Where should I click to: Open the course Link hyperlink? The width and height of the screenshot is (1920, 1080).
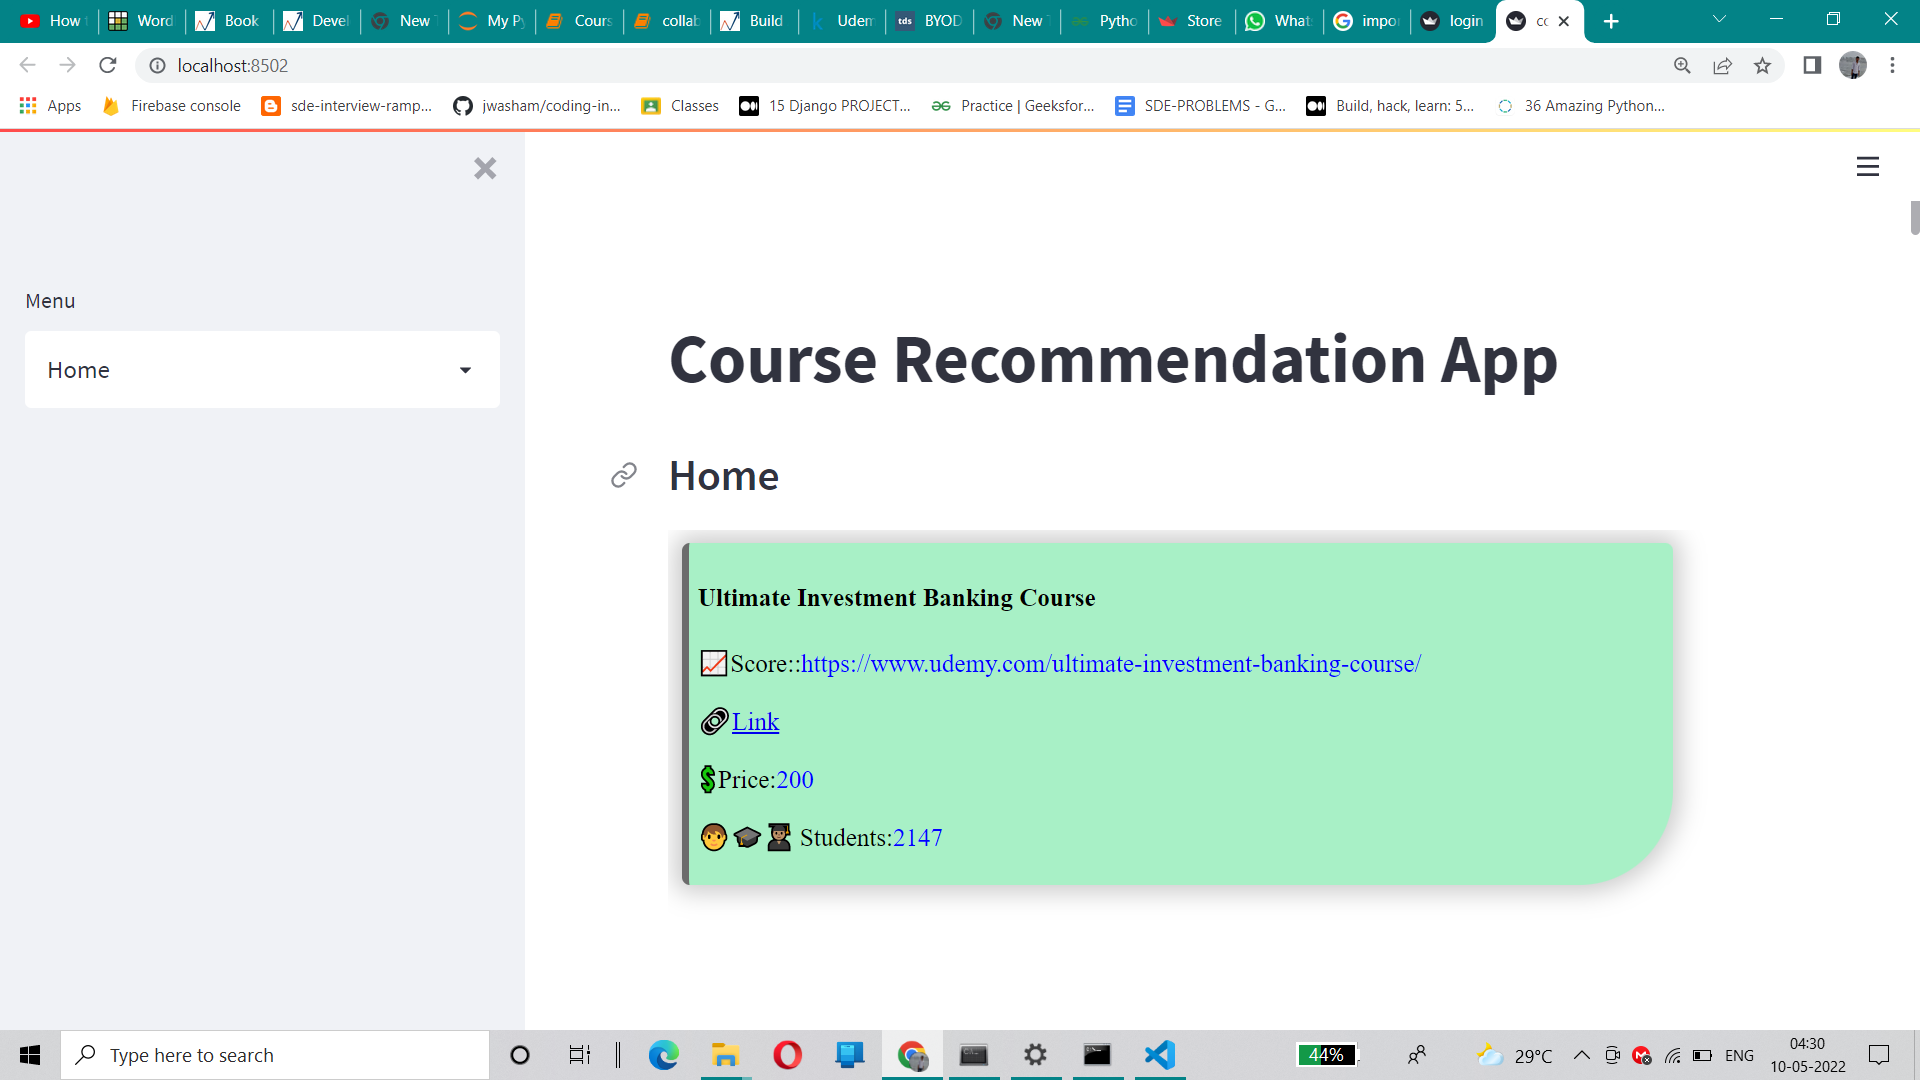[756, 722]
